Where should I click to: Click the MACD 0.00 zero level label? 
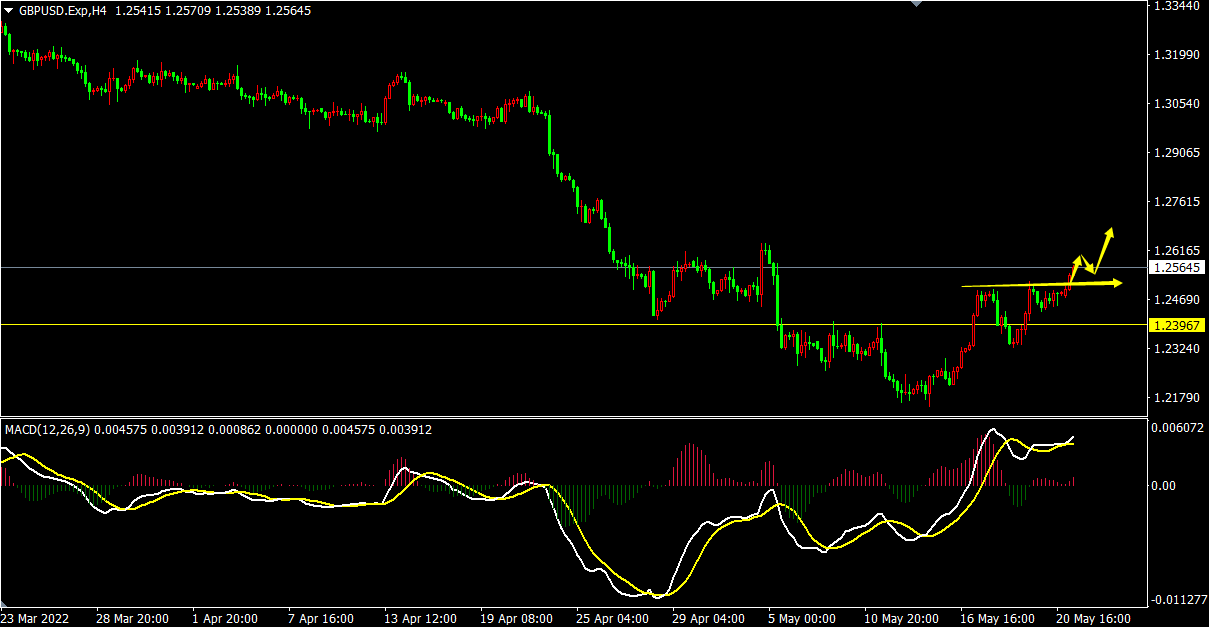pos(1165,486)
